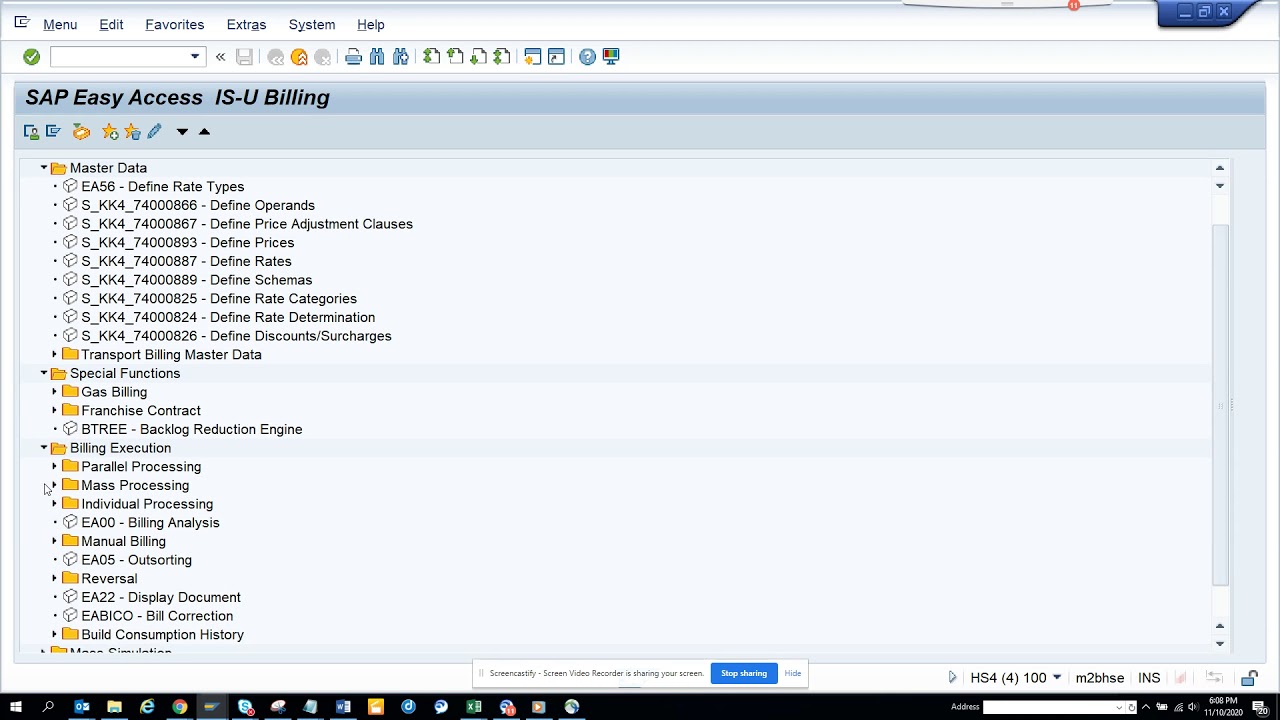1280x720 pixels.
Task: Open the System menu
Action: click(x=312, y=24)
